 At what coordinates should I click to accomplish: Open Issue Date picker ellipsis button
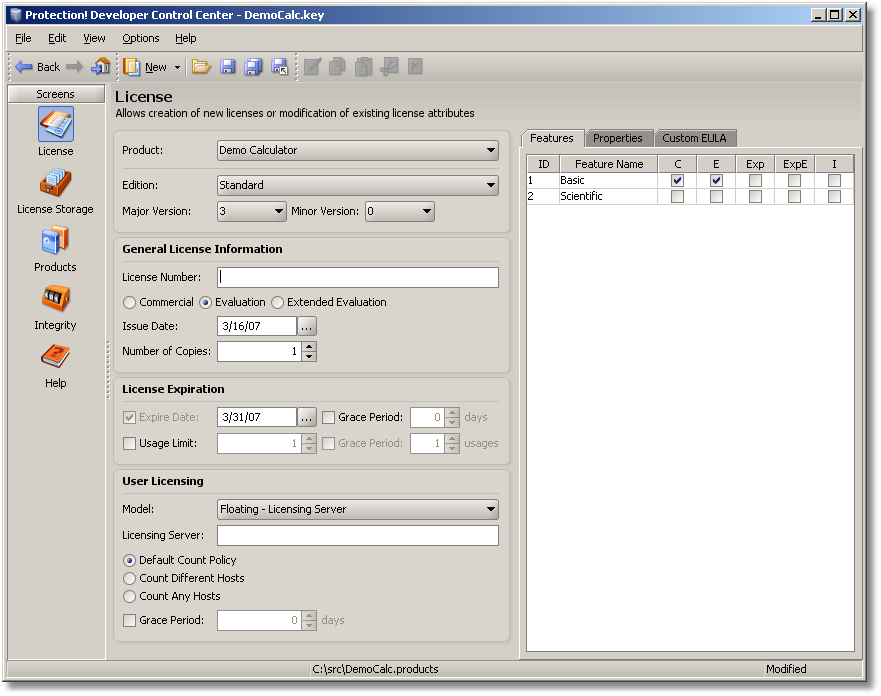tap(308, 326)
